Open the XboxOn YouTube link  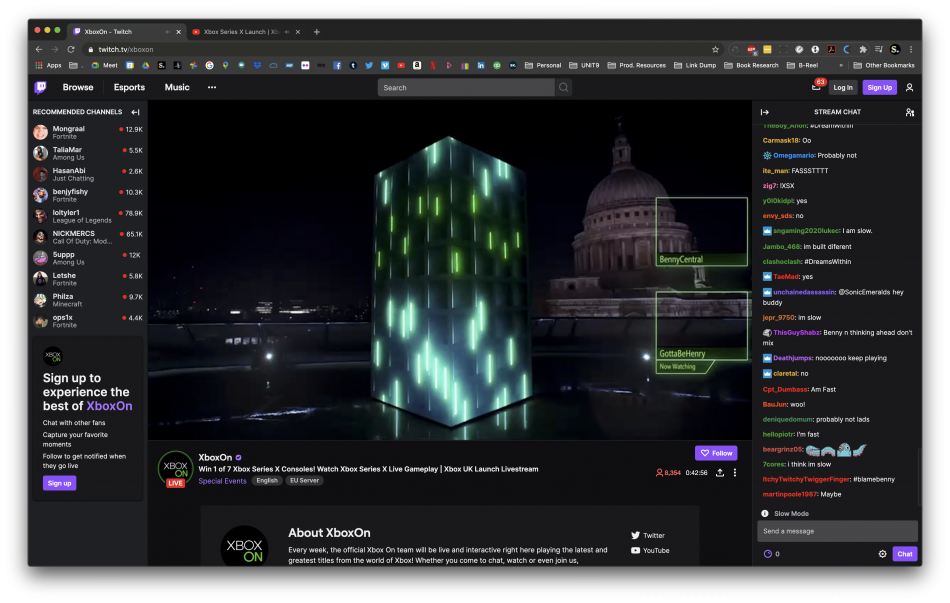coord(650,550)
